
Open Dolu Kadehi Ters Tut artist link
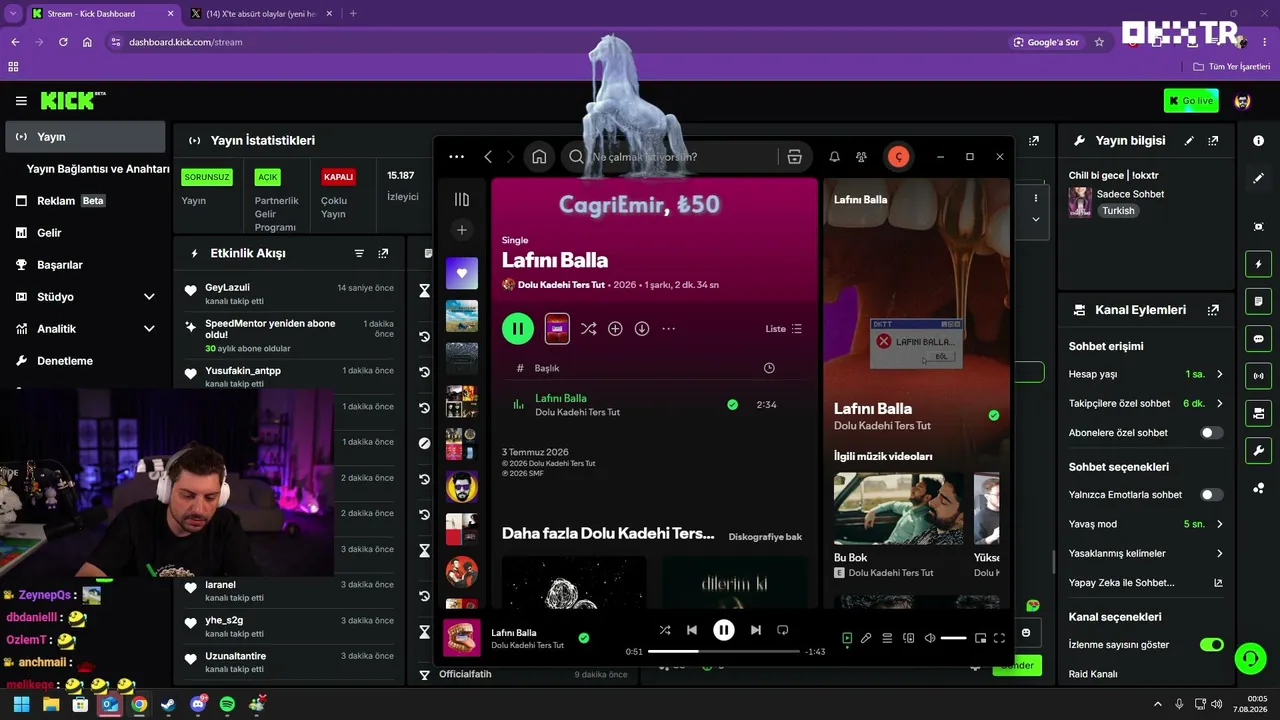562,285
